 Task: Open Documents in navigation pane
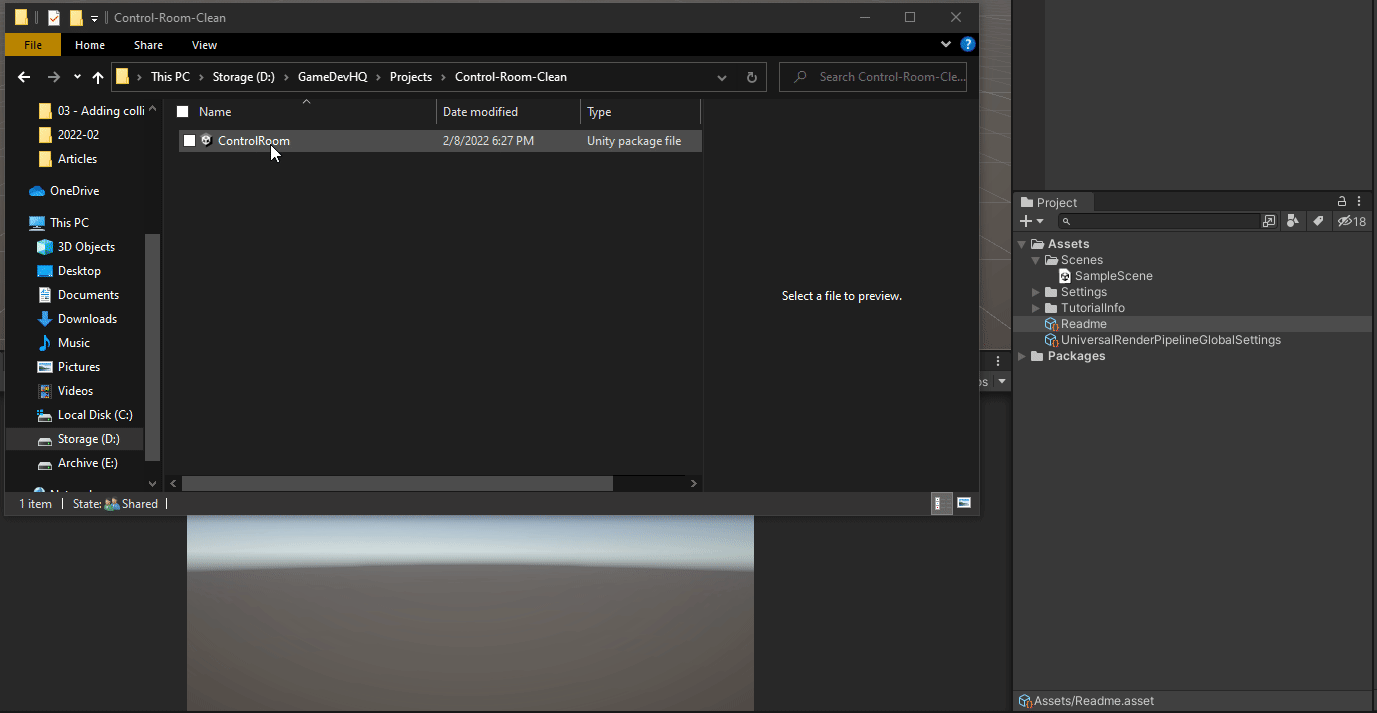pos(78,295)
